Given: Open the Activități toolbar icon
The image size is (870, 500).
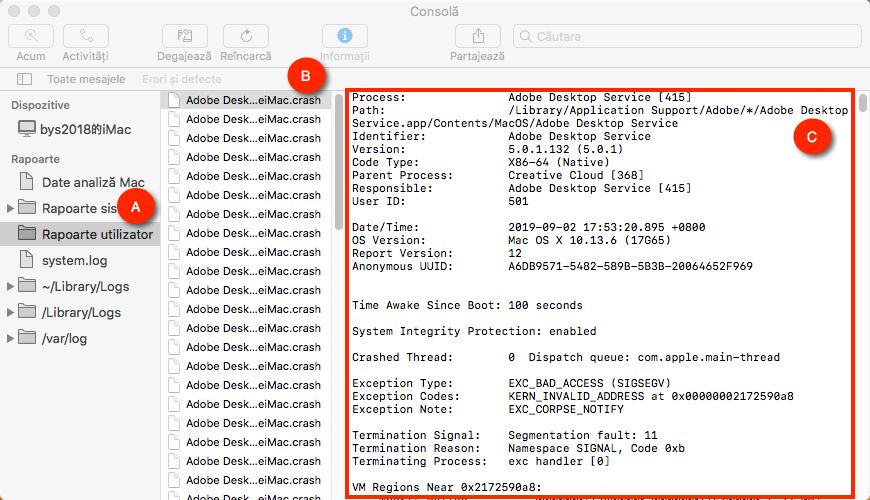Looking at the screenshot, I should 85,36.
